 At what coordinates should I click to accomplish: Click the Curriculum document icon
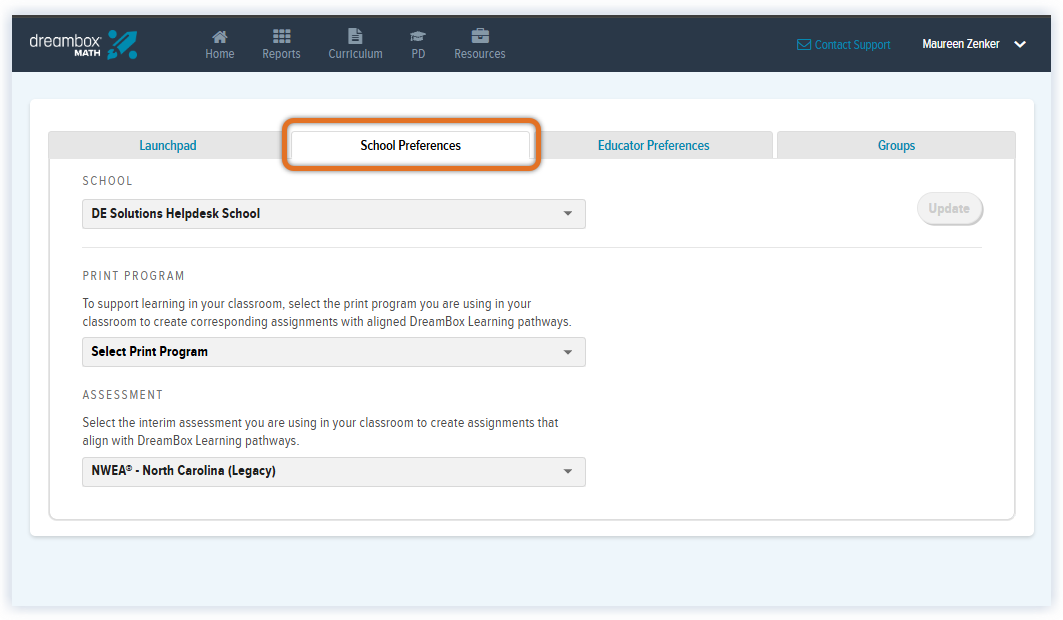[x=355, y=36]
